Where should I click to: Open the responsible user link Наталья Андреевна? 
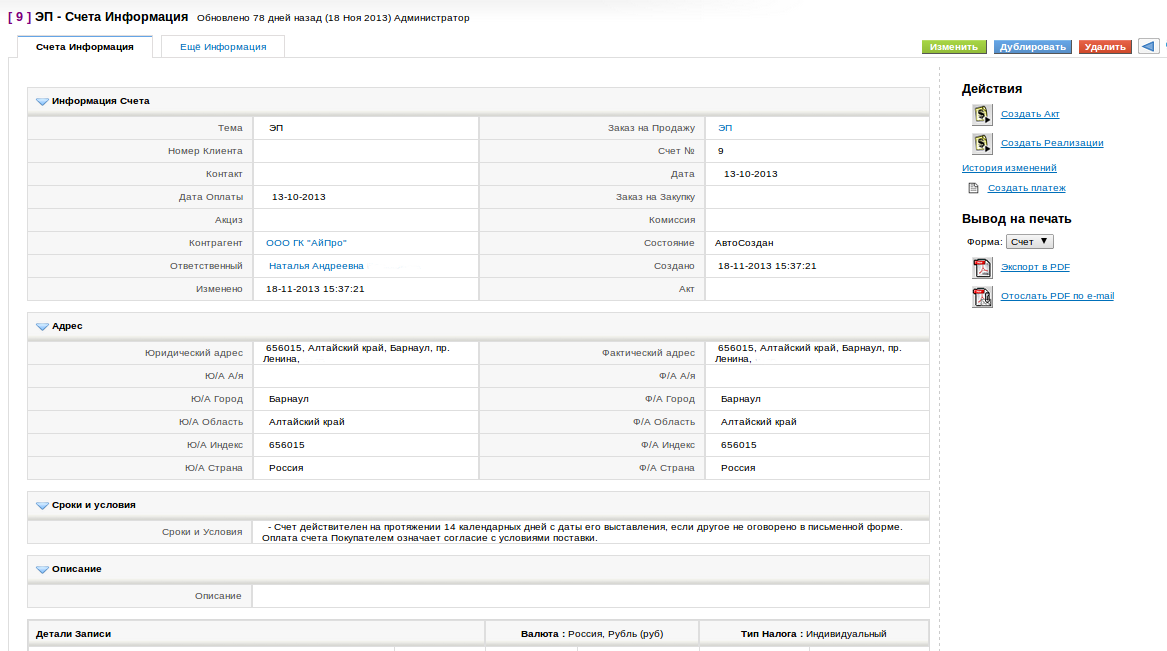tap(316, 266)
